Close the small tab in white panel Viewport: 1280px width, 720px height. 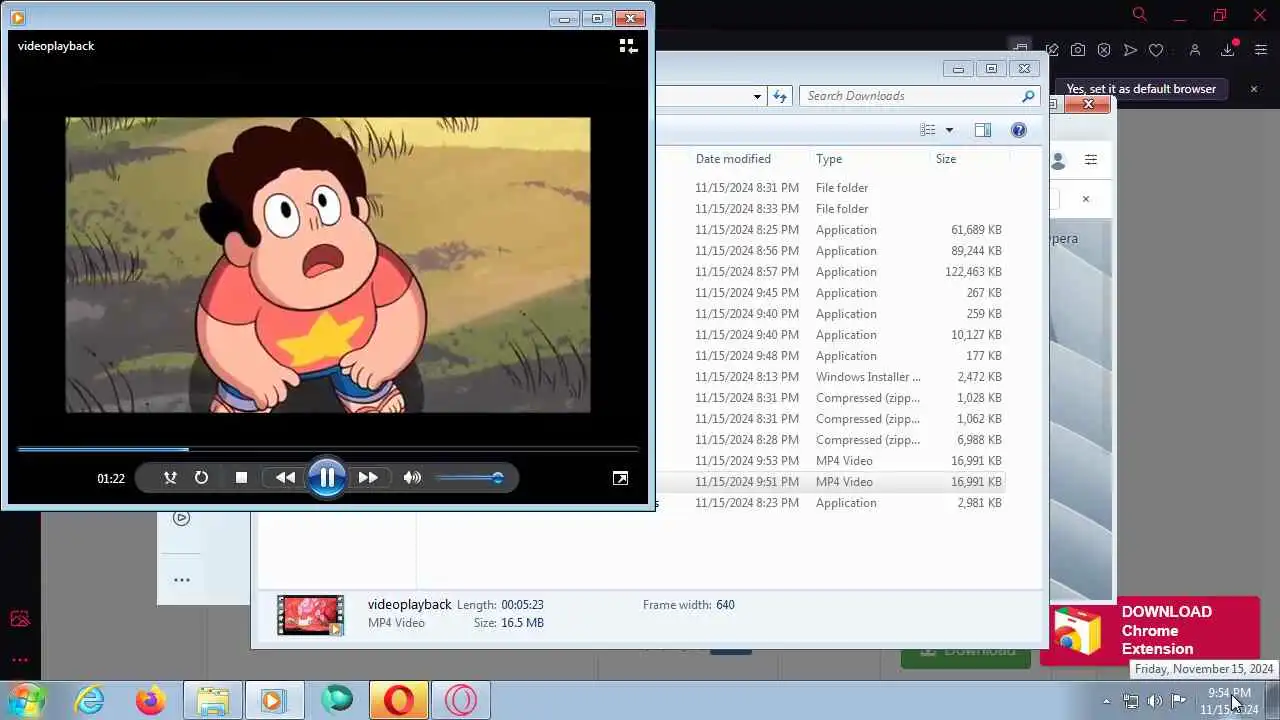click(x=1085, y=199)
